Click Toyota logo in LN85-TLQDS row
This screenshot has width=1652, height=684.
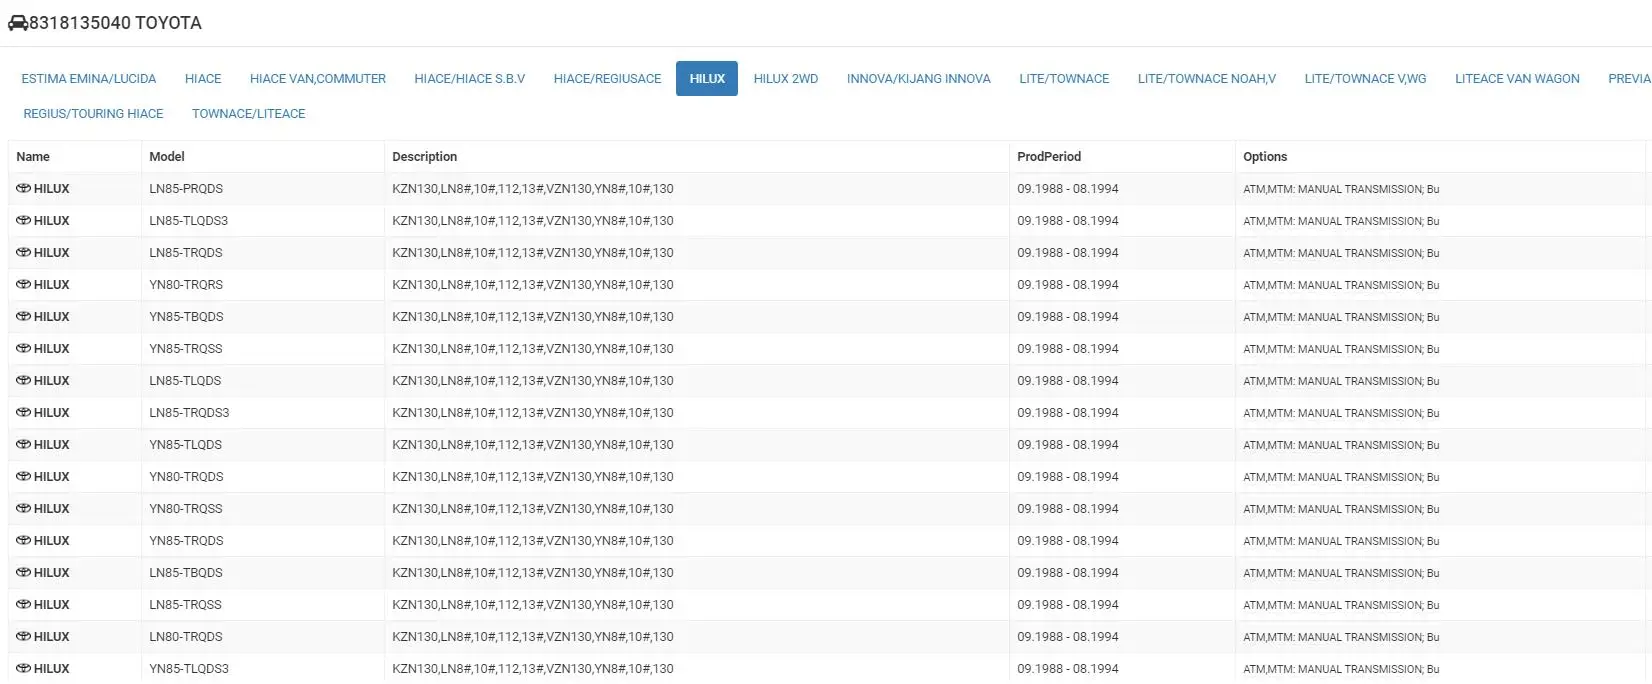coord(23,380)
